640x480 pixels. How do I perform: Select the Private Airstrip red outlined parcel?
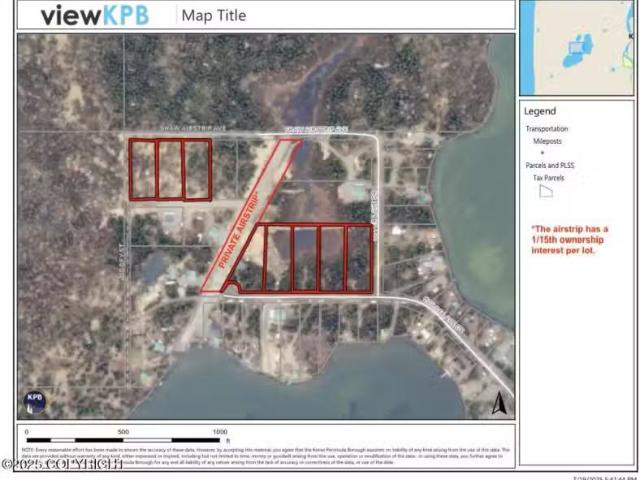pyautogui.click(x=250, y=215)
